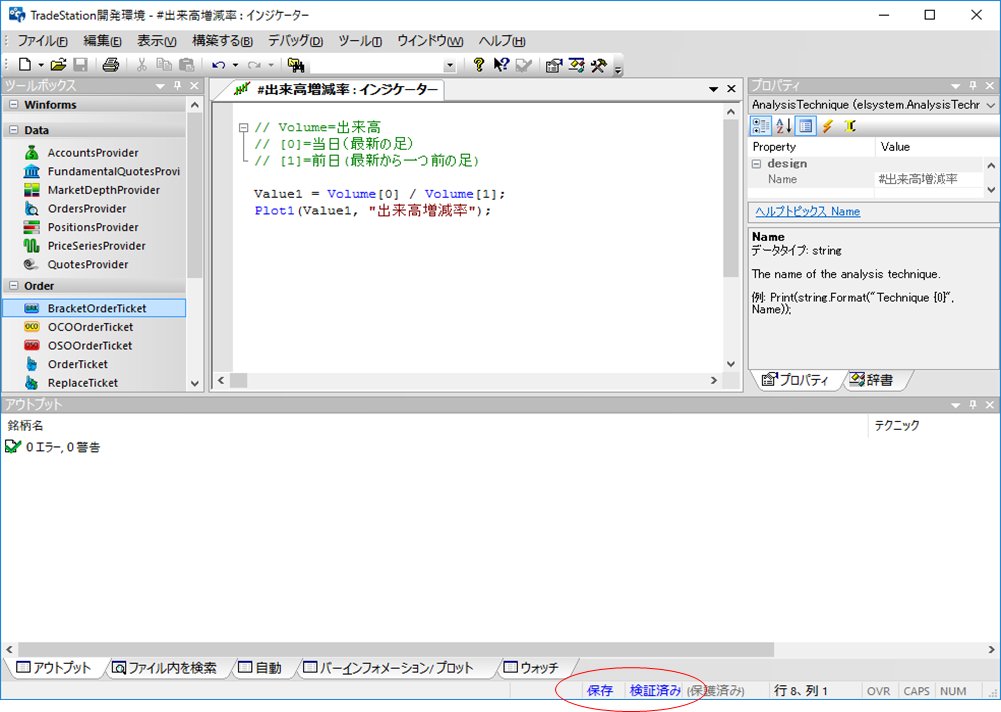Open the toolbar search combo box dropdown
1001x712 pixels.
tap(450, 66)
